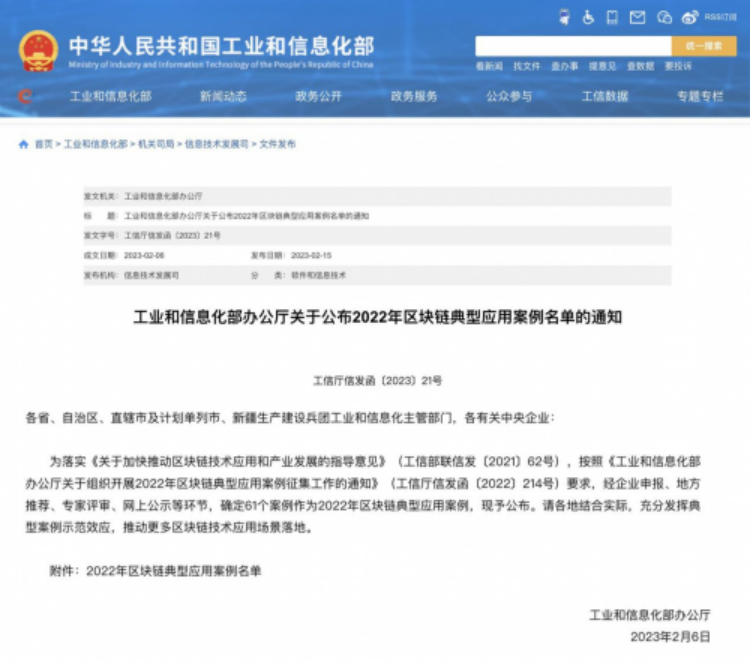The height and width of the screenshot is (662, 750).
Task: Click the notice headline about 2022年区块链典型应用案例名单
Action: click(377, 317)
